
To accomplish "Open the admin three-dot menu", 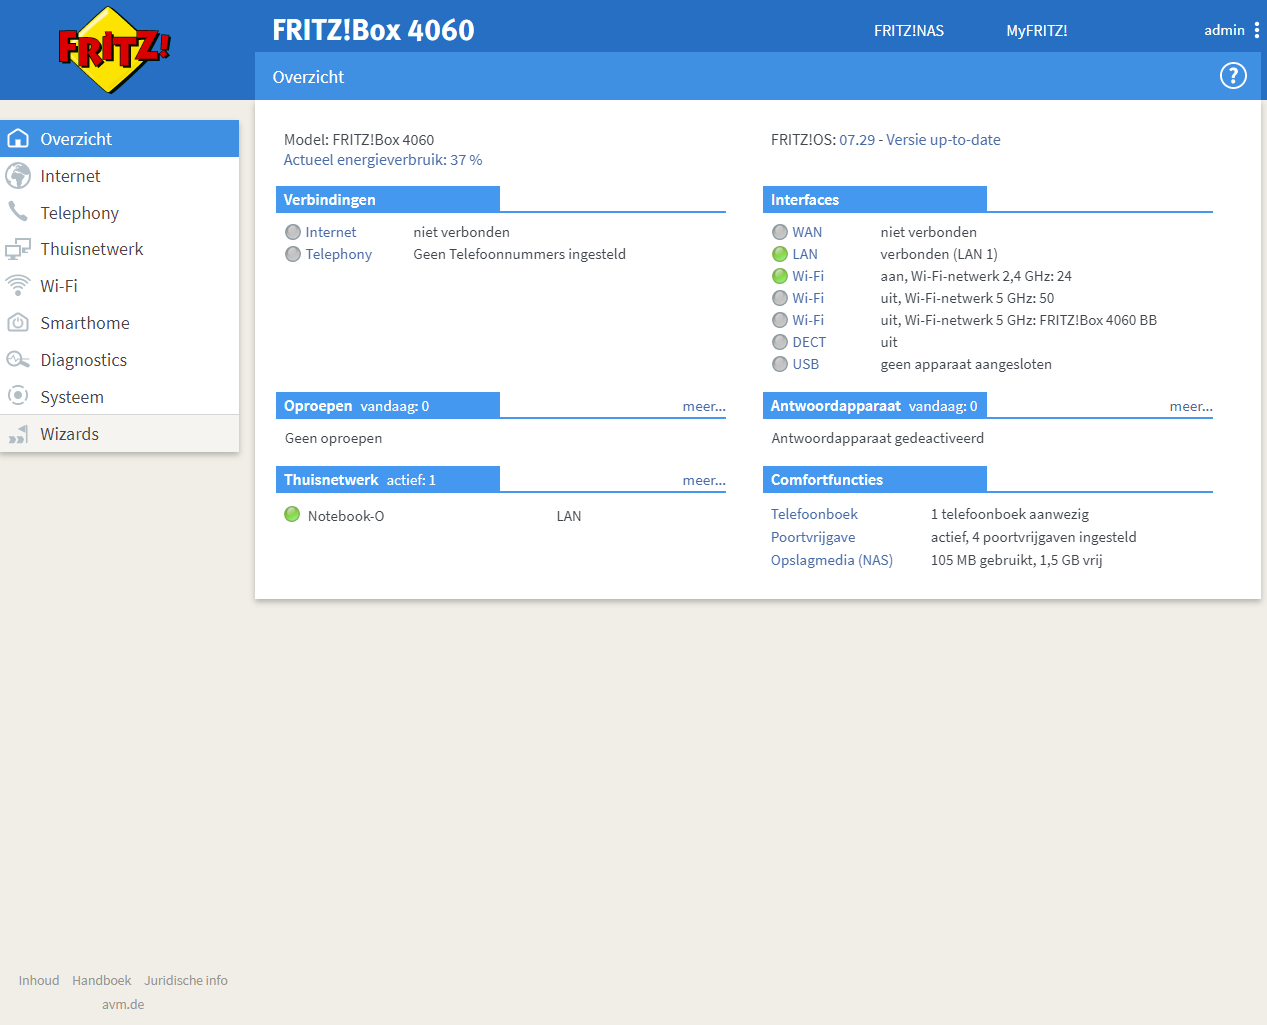I will (x=1256, y=30).
